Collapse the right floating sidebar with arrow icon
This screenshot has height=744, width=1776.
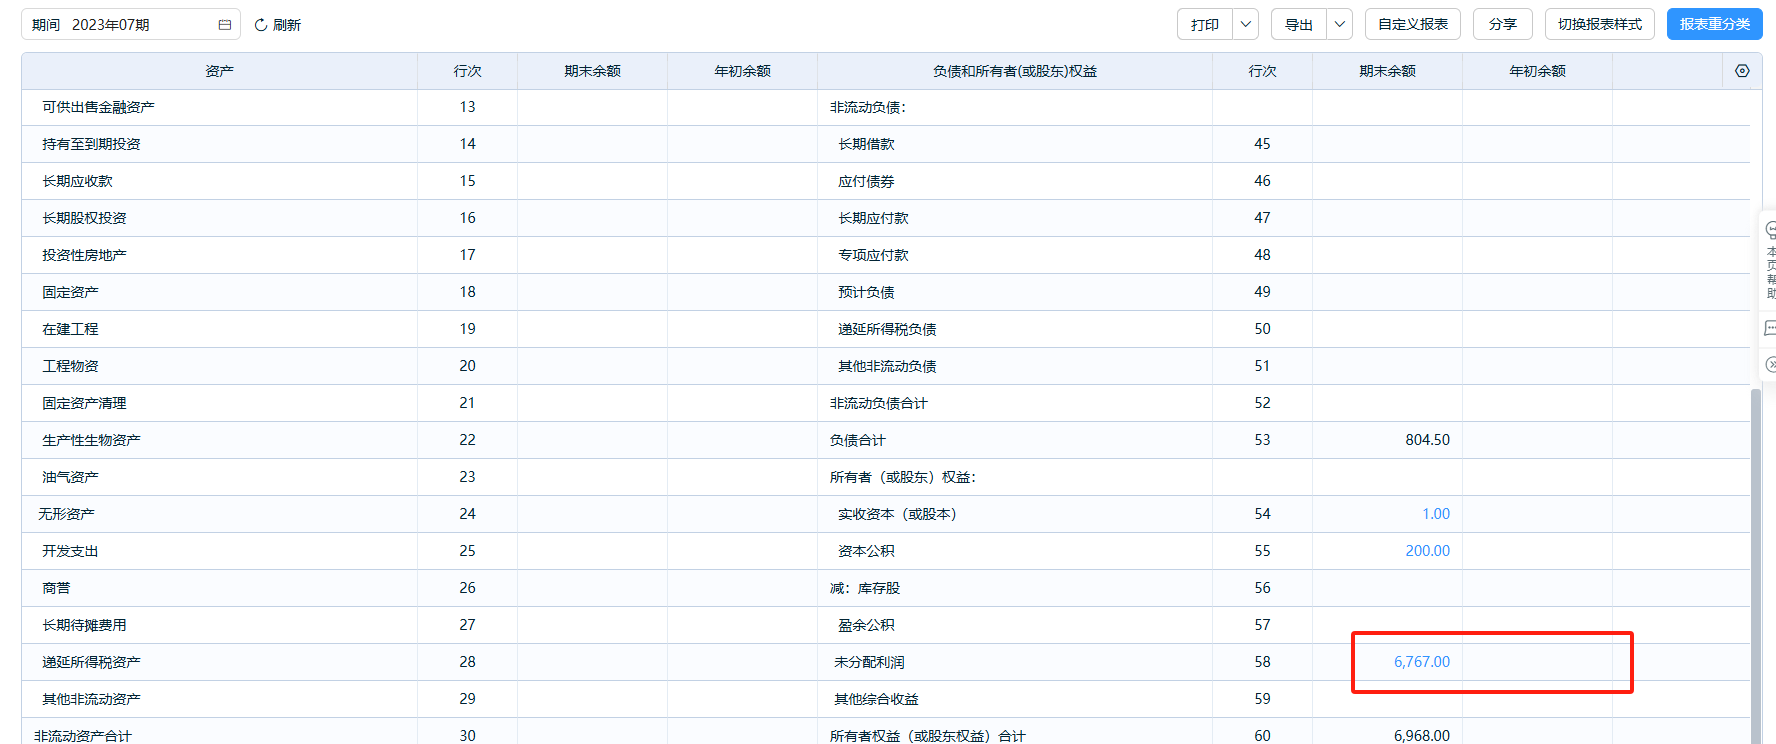[x=1770, y=365]
